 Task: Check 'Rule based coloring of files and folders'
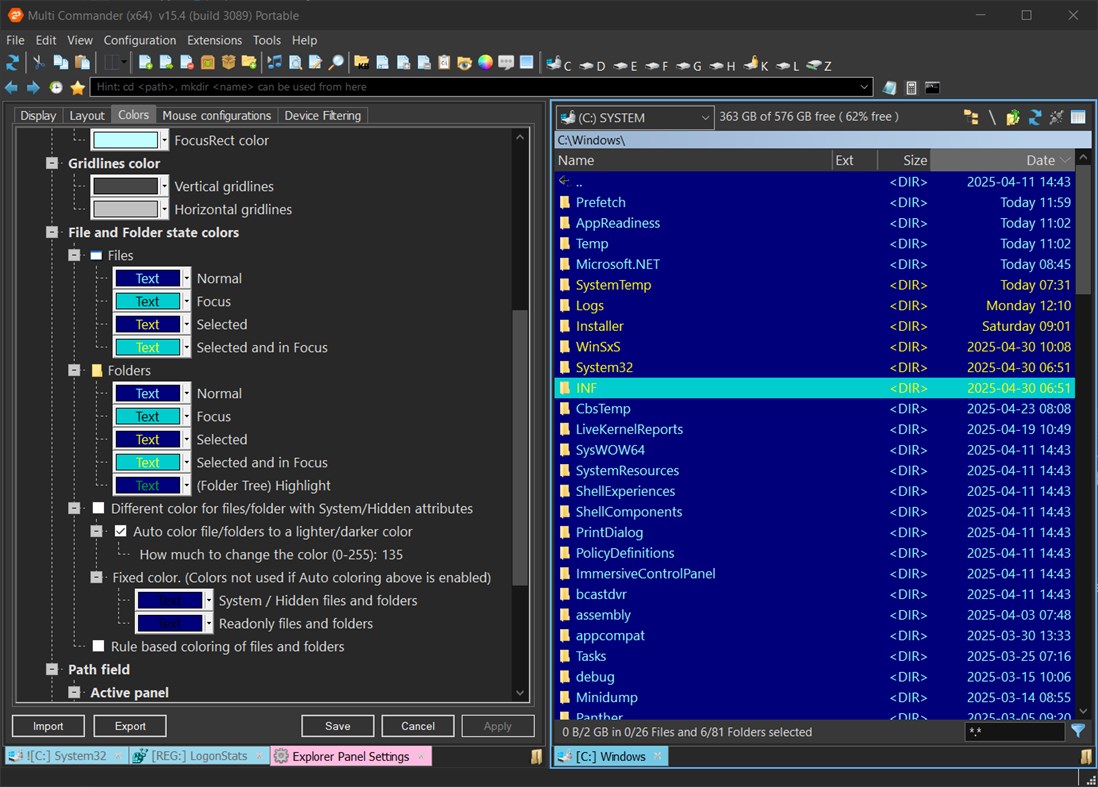coord(98,647)
